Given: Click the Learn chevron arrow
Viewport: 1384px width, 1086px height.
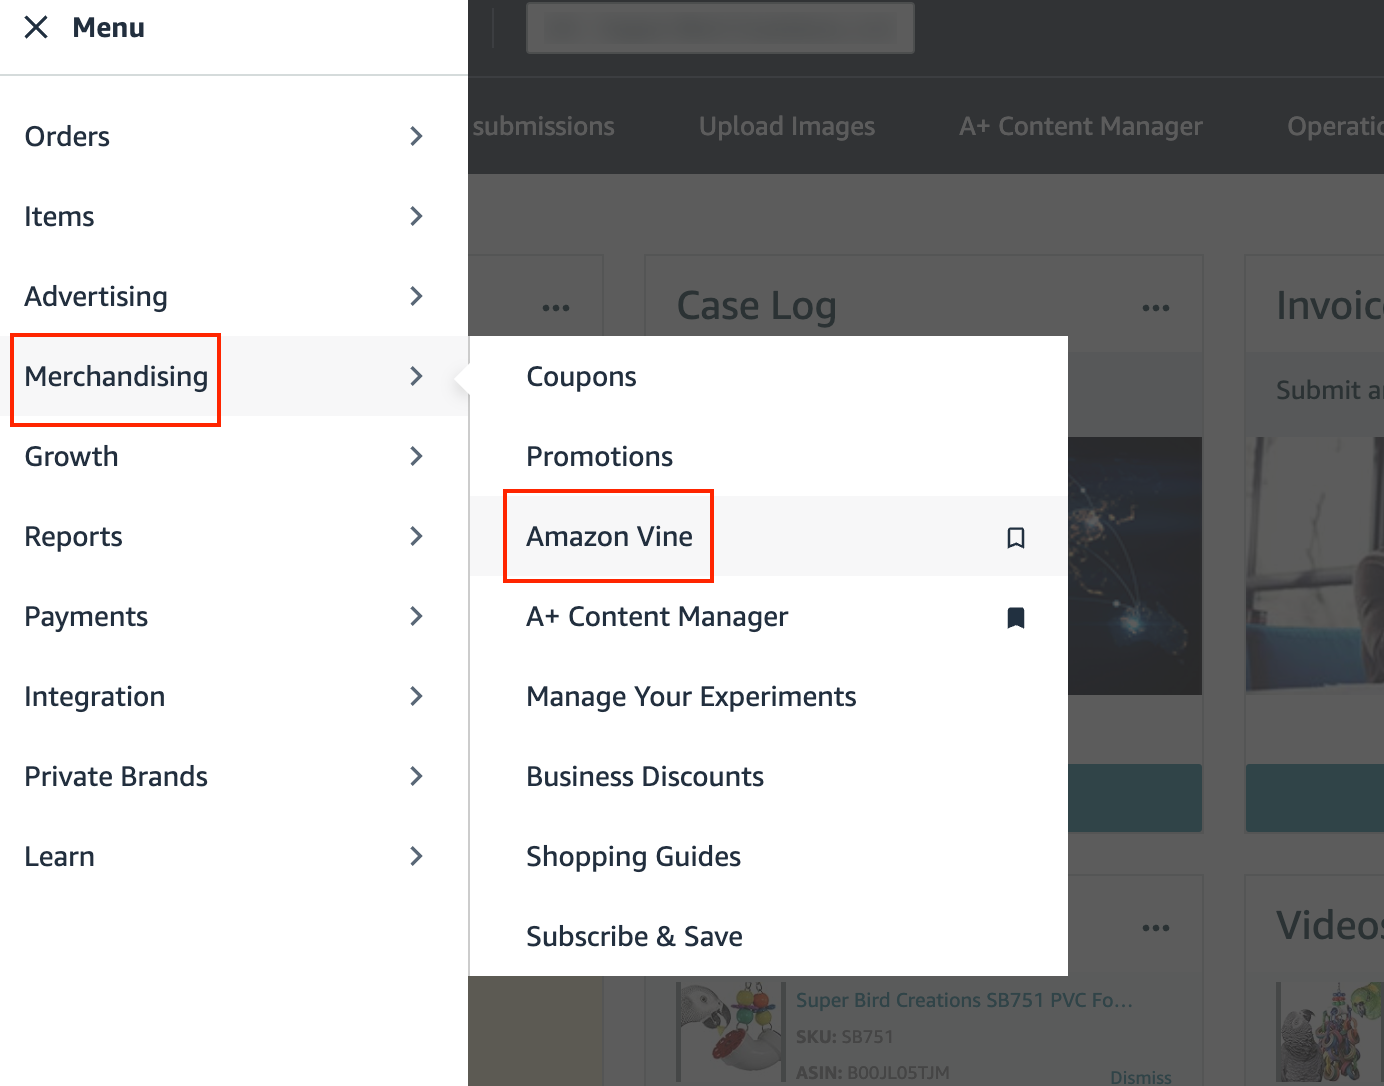Looking at the screenshot, I should click(x=417, y=856).
